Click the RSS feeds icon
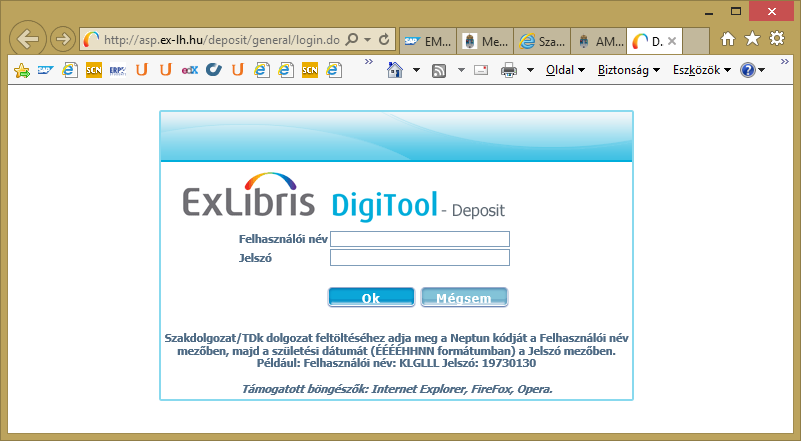The width and height of the screenshot is (801, 441). (x=439, y=71)
